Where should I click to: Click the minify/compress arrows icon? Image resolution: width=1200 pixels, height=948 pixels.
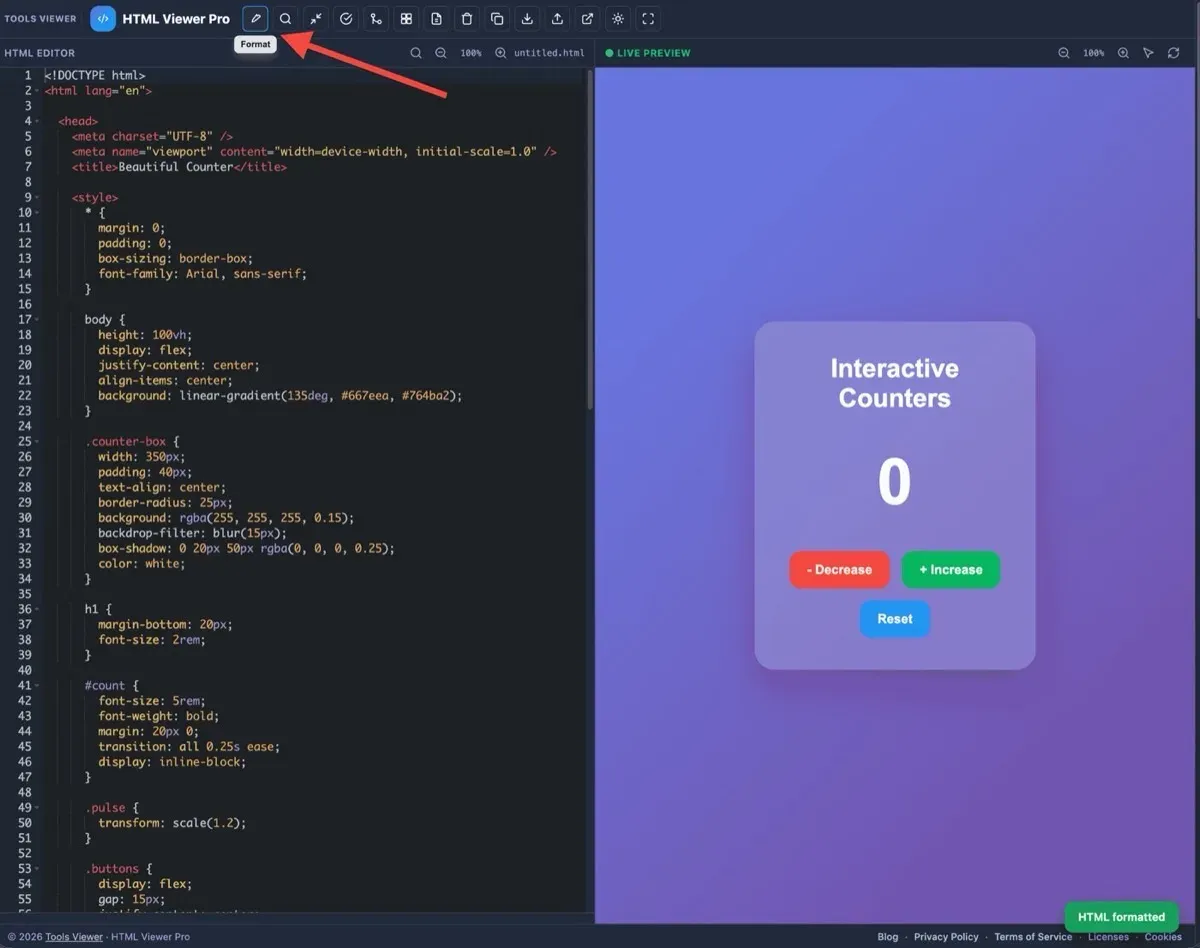316,18
